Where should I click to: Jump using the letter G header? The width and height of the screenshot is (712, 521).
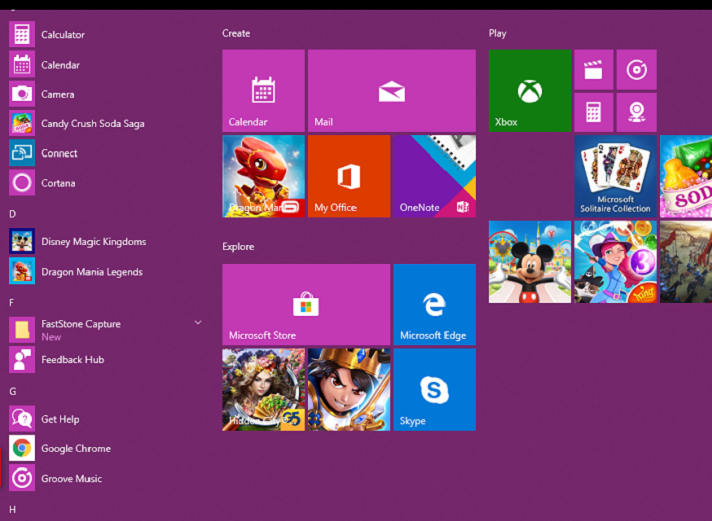tap(13, 391)
